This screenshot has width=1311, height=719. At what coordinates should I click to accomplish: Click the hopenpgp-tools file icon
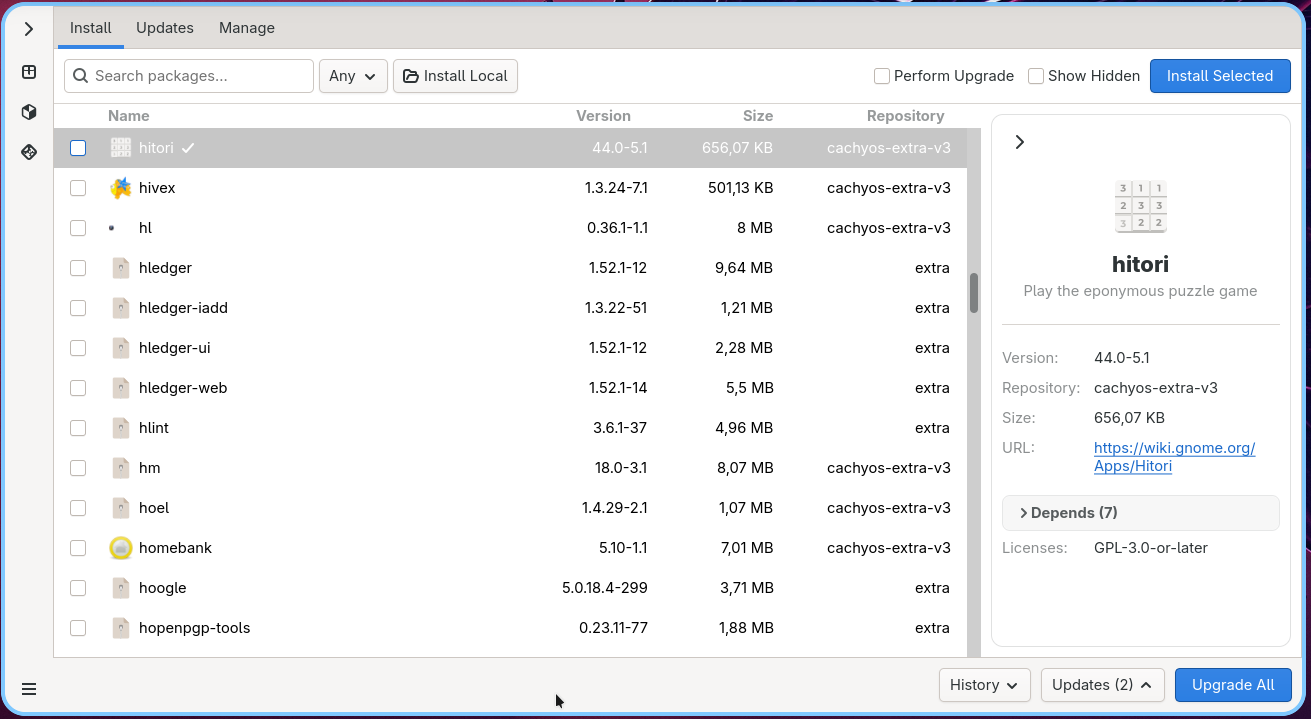(x=121, y=628)
